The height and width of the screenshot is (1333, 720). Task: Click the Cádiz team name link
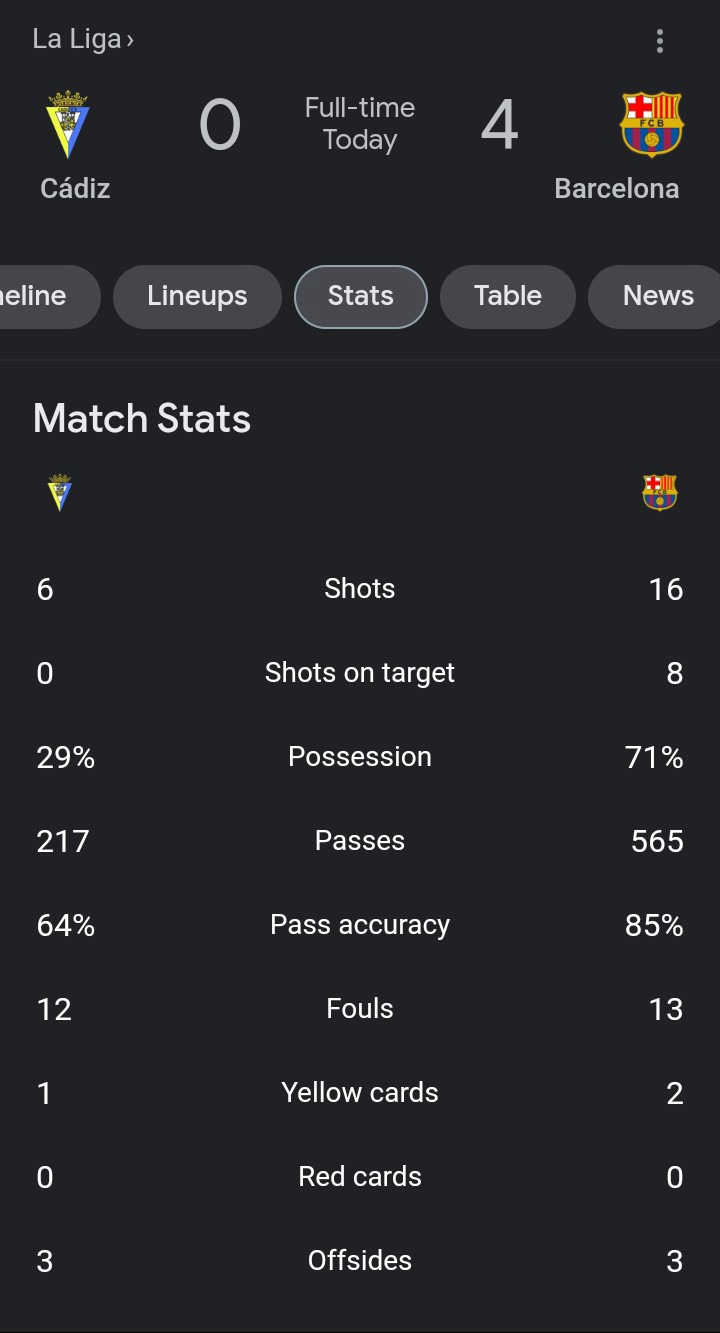tap(74, 188)
